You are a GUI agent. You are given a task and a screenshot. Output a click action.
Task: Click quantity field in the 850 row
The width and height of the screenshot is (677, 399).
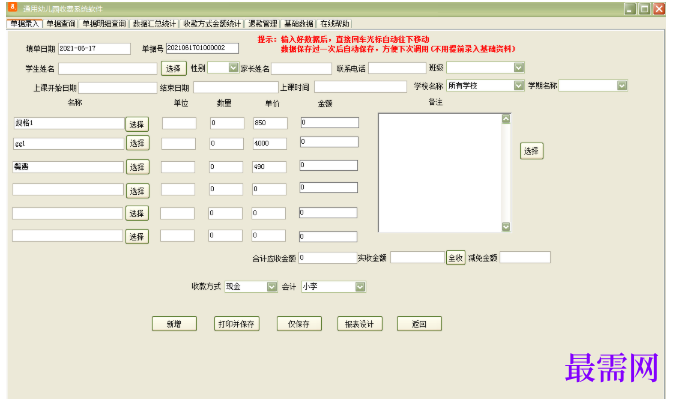tap(227, 123)
